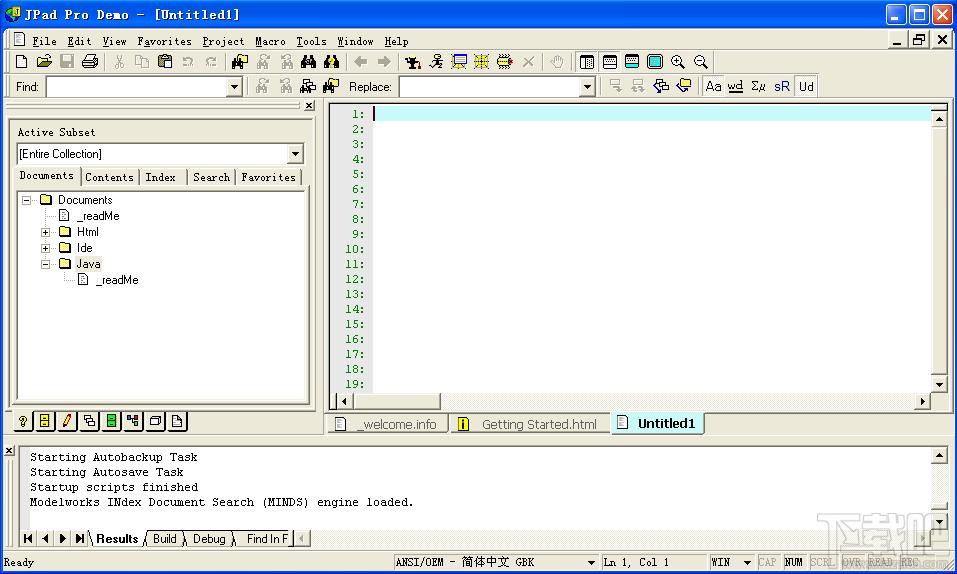This screenshot has width=957, height=574.
Task: Open the Find field dropdown arrow
Action: click(x=234, y=87)
